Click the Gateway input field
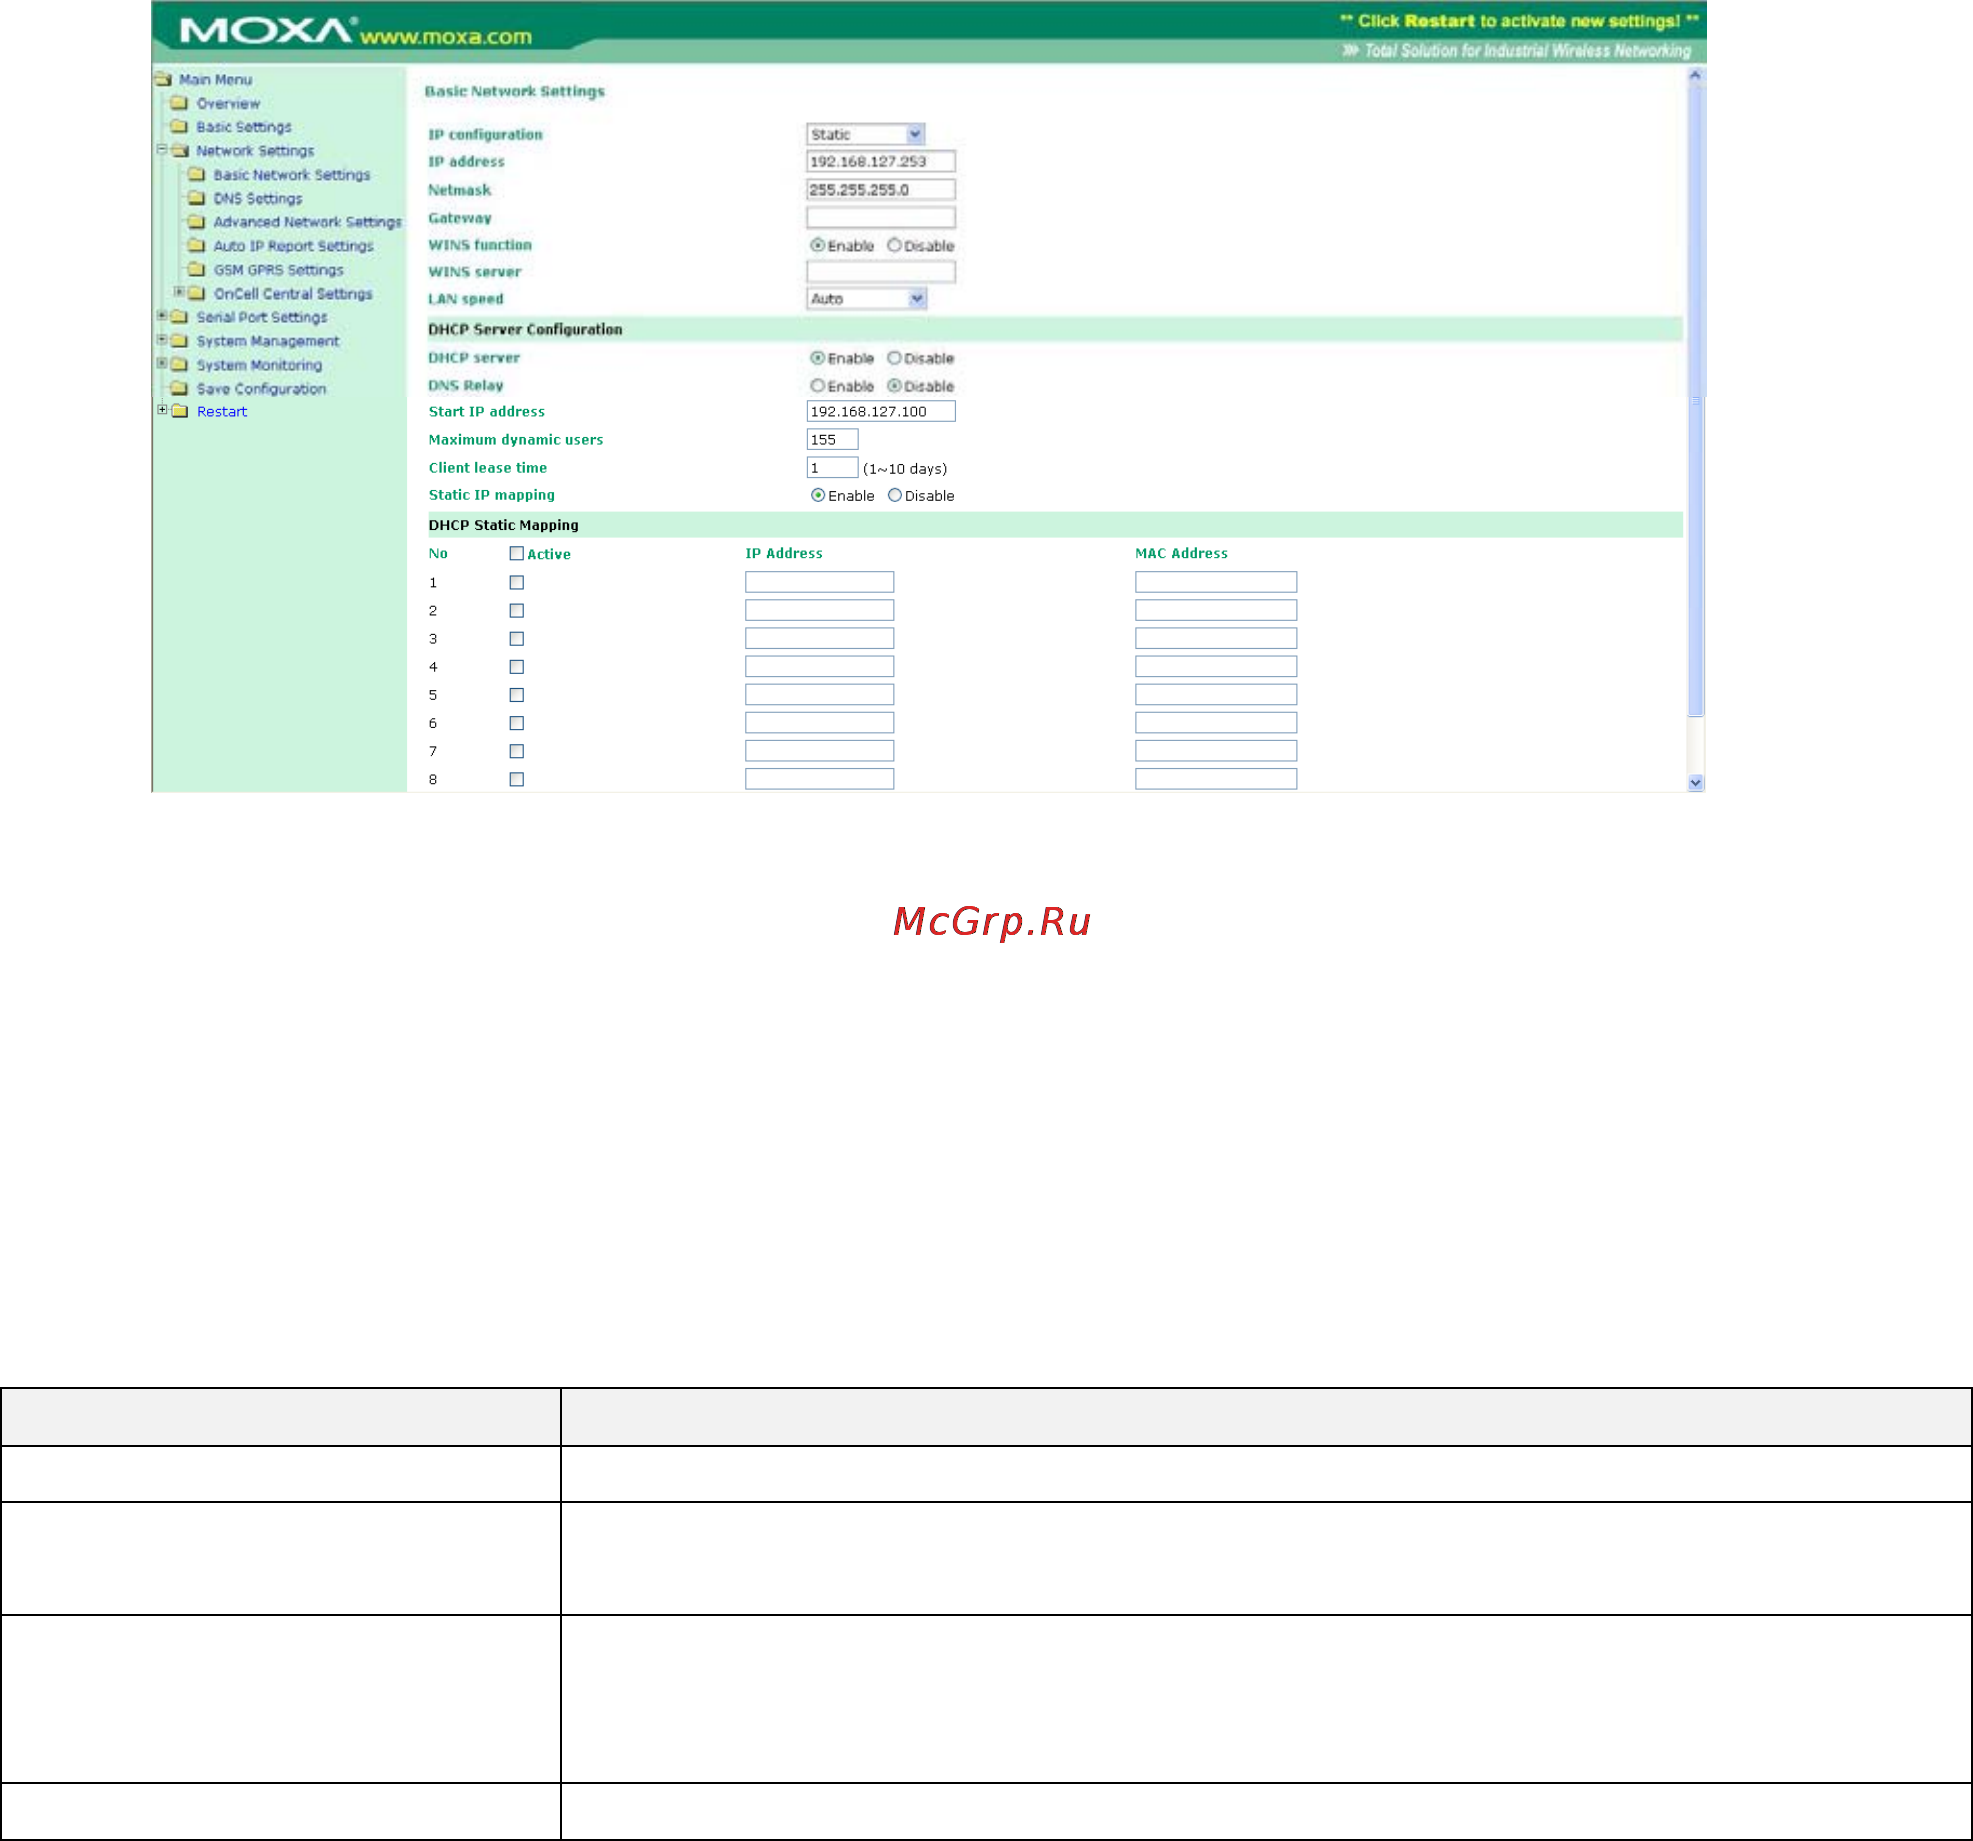 click(x=881, y=217)
